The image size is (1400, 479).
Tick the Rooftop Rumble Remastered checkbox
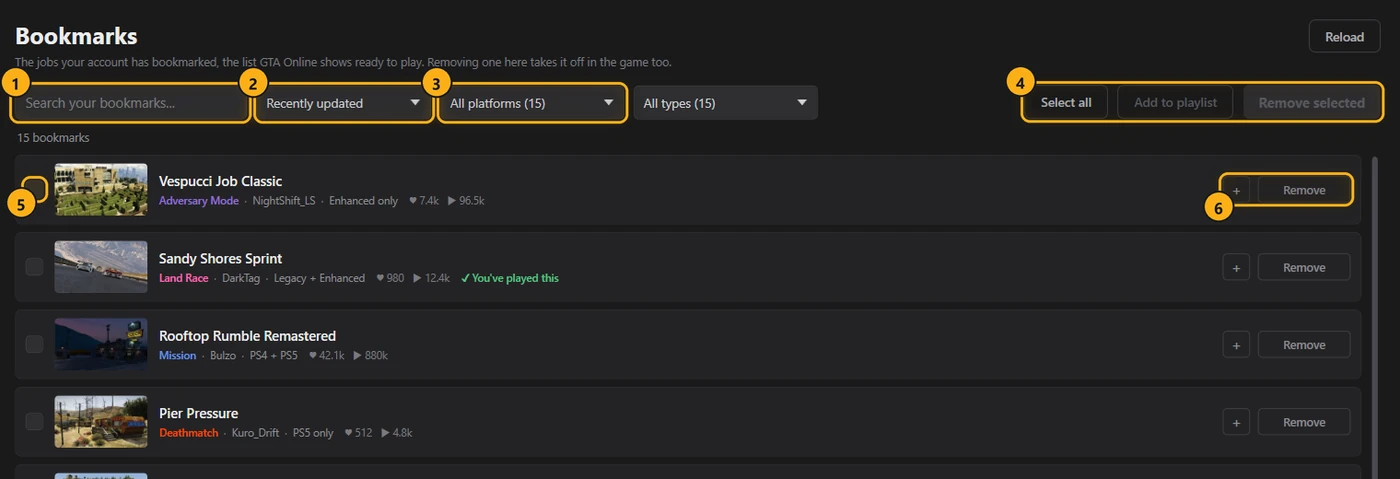pyautogui.click(x=34, y=344)
